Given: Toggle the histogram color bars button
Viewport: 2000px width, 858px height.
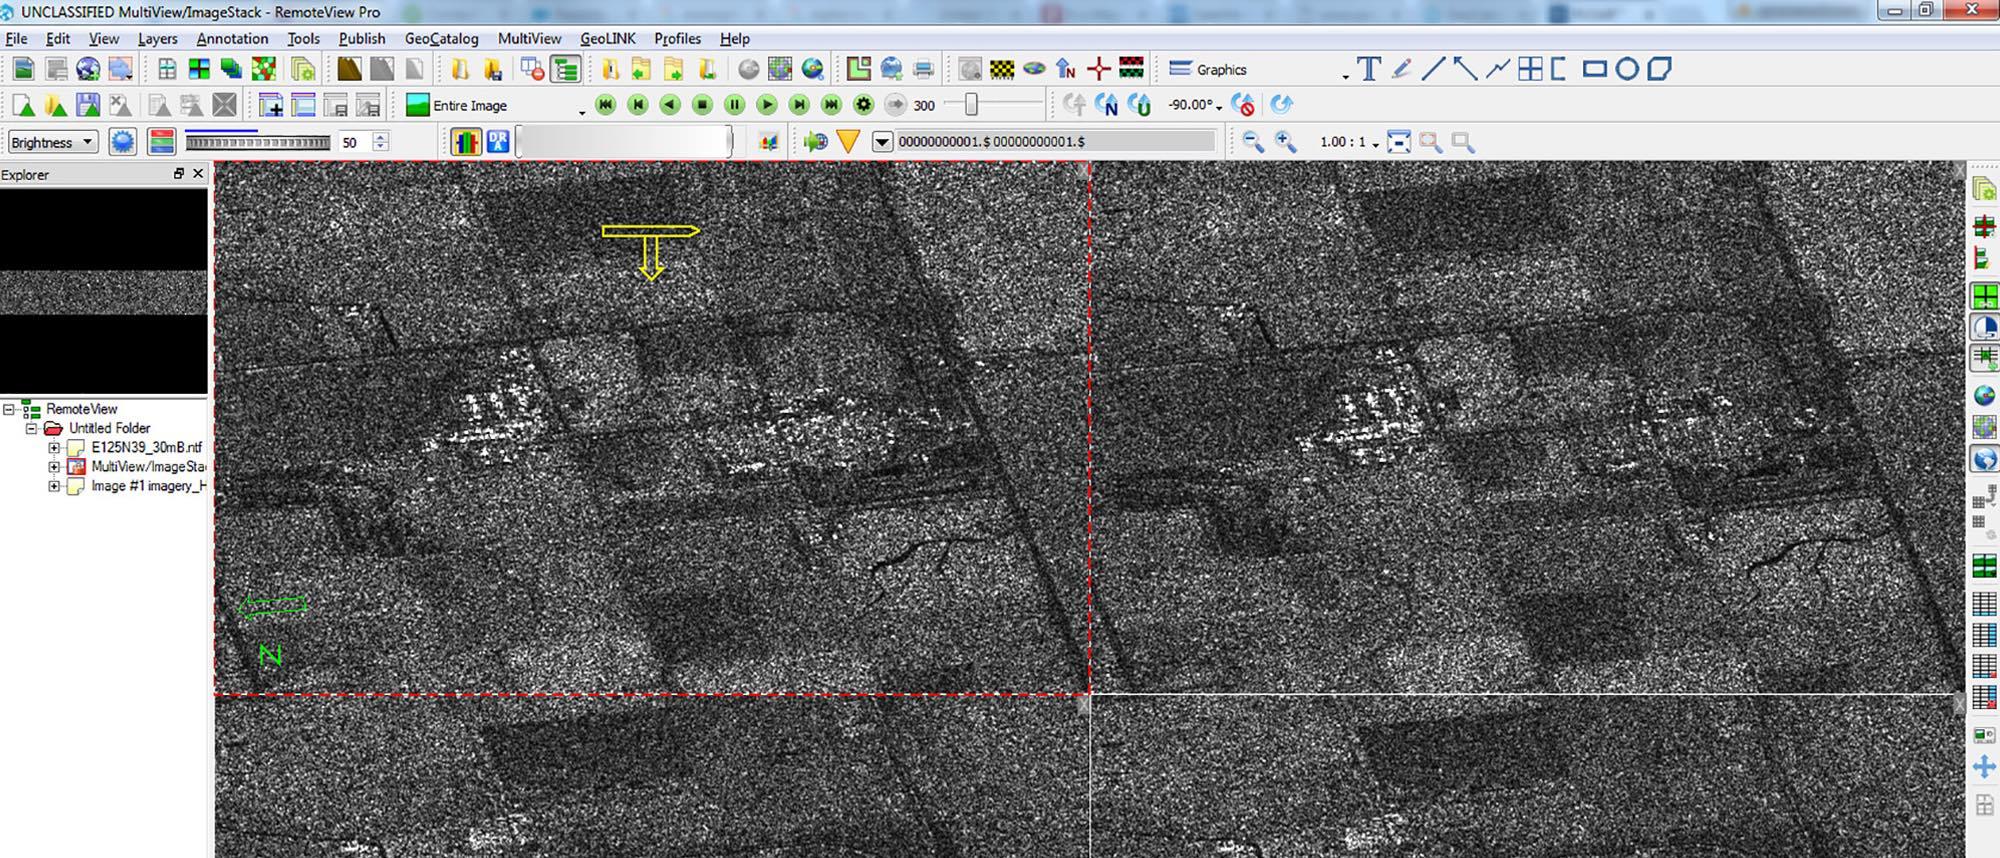Looking at the screenshot, I should coord(466,142).
